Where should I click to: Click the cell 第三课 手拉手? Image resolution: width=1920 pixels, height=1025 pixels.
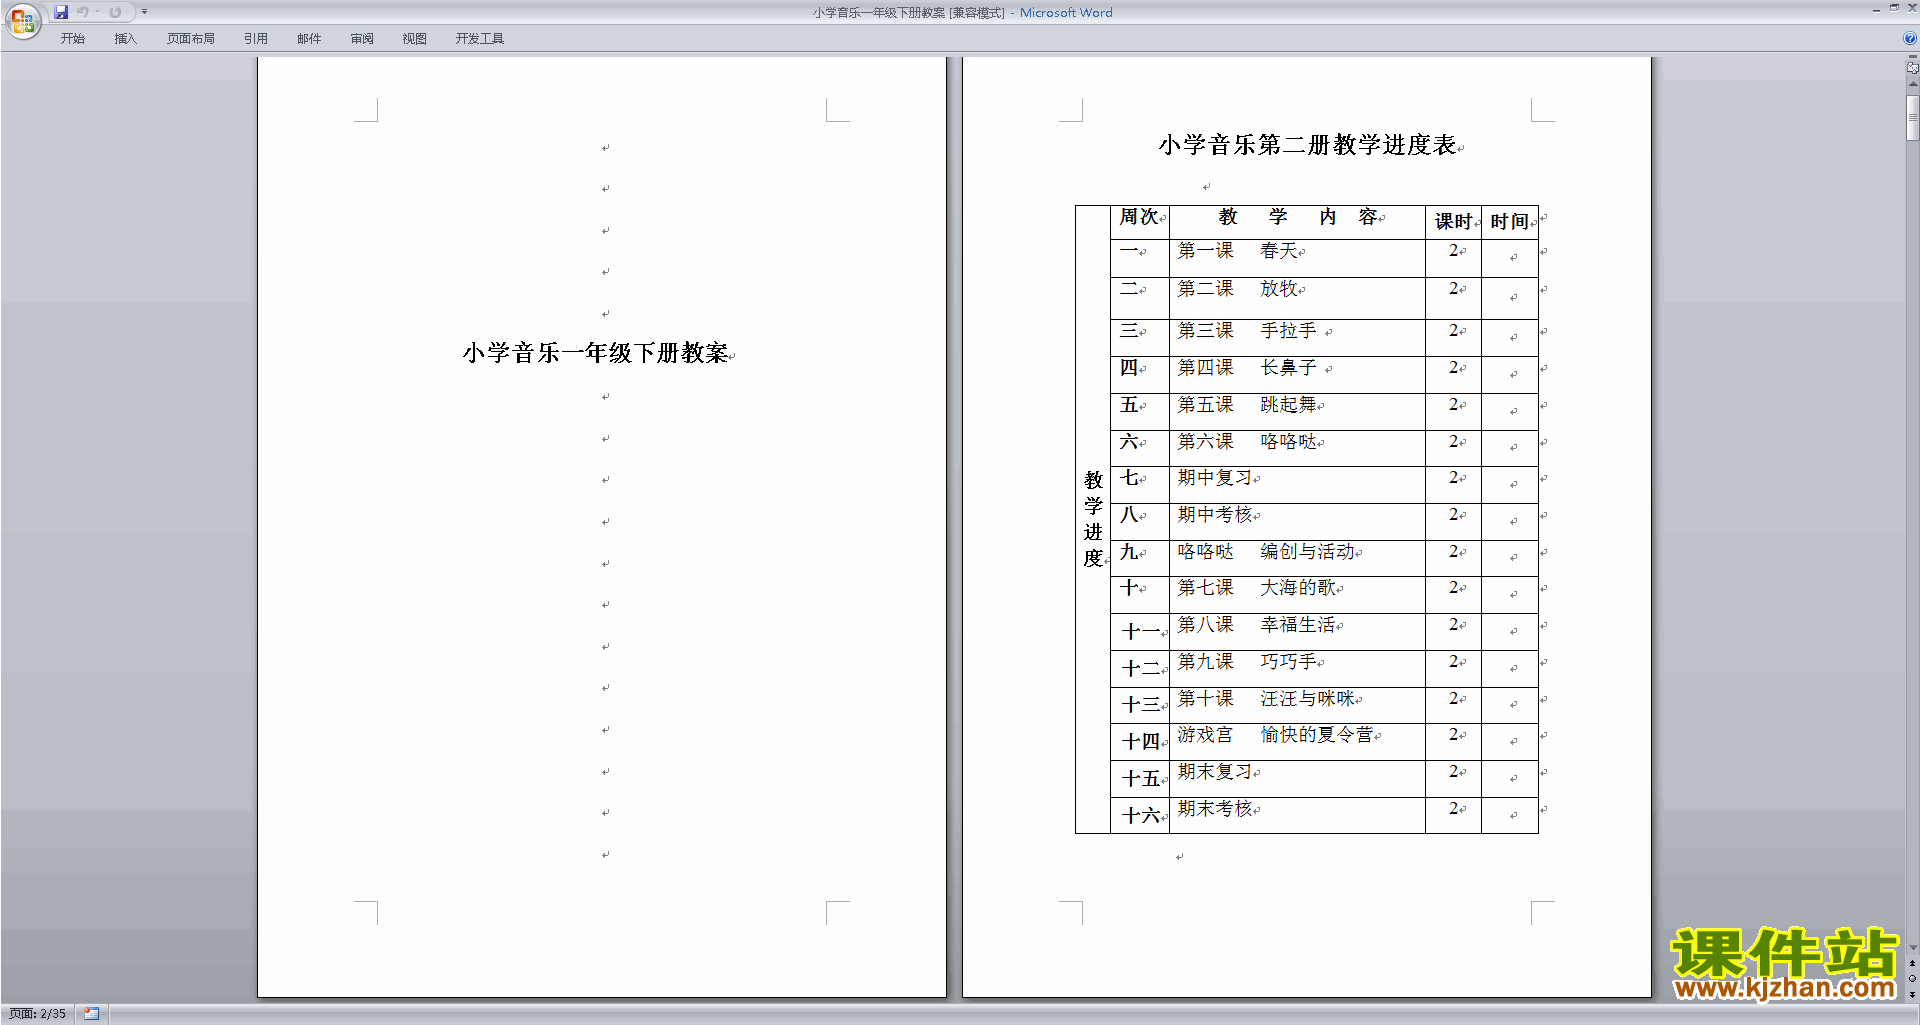tap(1298, 338)
